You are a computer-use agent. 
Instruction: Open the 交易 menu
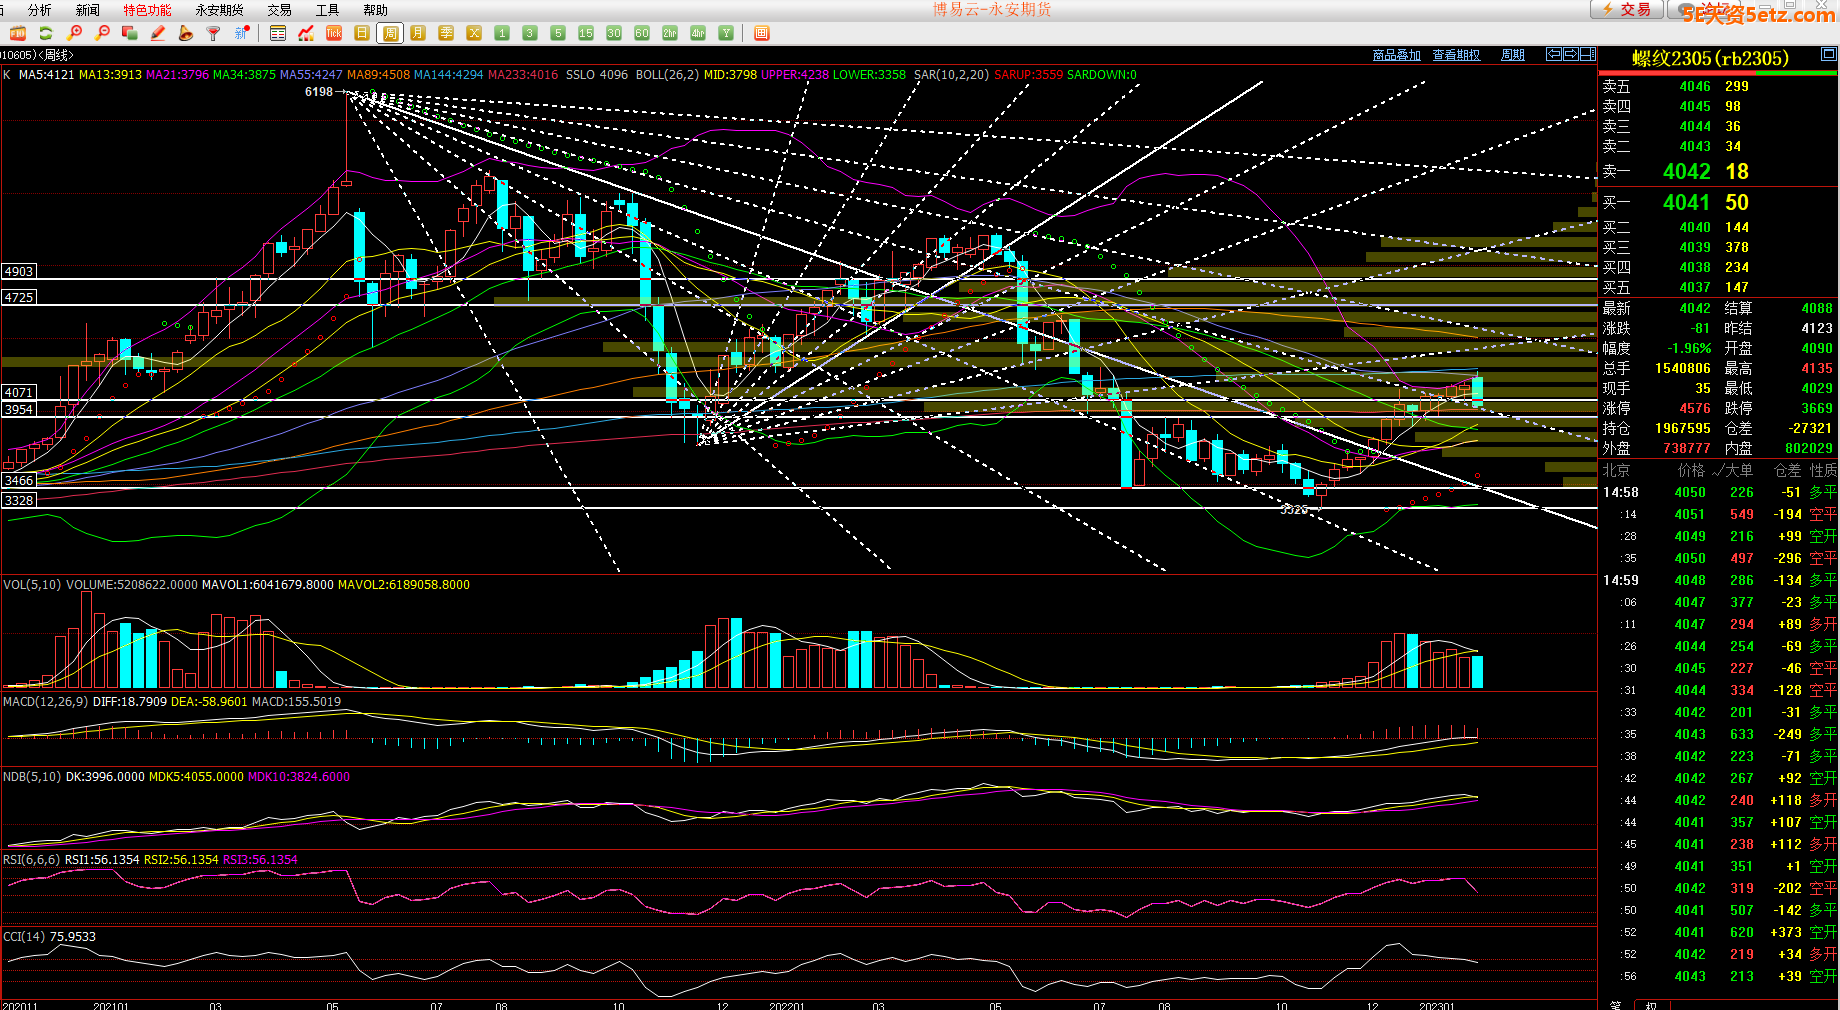click(280, 10)
